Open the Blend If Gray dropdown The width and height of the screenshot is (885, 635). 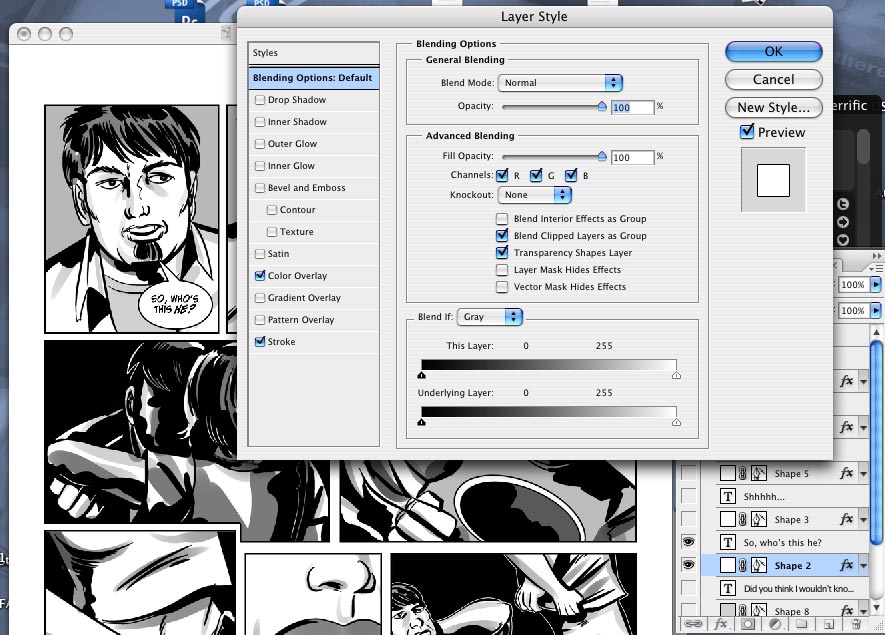490,317
